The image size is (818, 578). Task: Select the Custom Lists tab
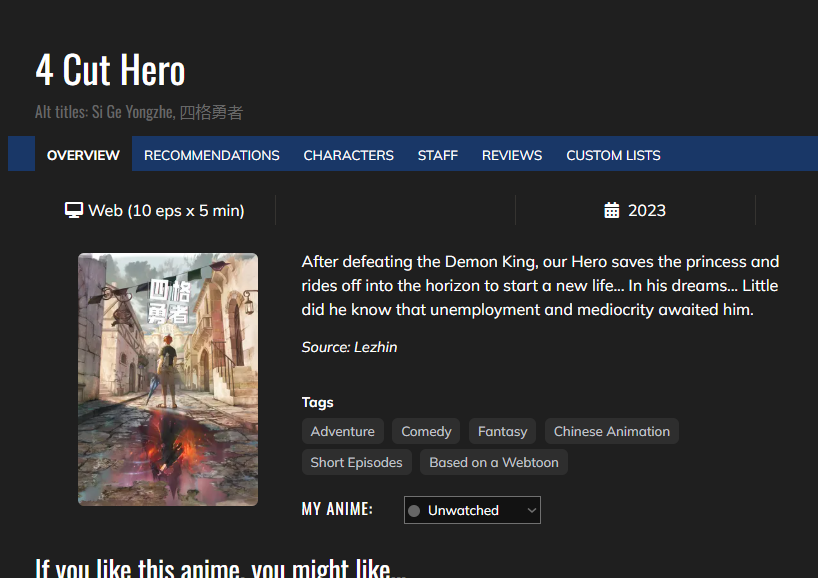[x=613, y=155]
